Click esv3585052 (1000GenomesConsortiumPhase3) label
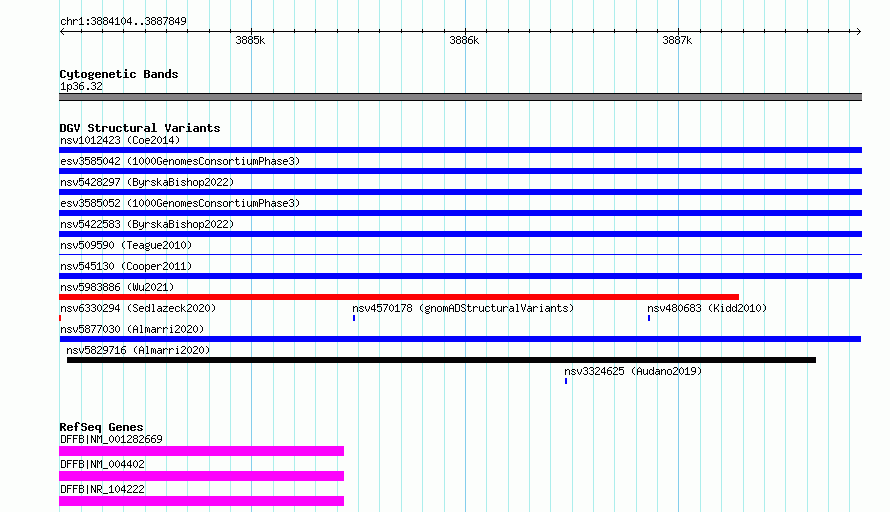890x512 pixels. click(180, 203)
